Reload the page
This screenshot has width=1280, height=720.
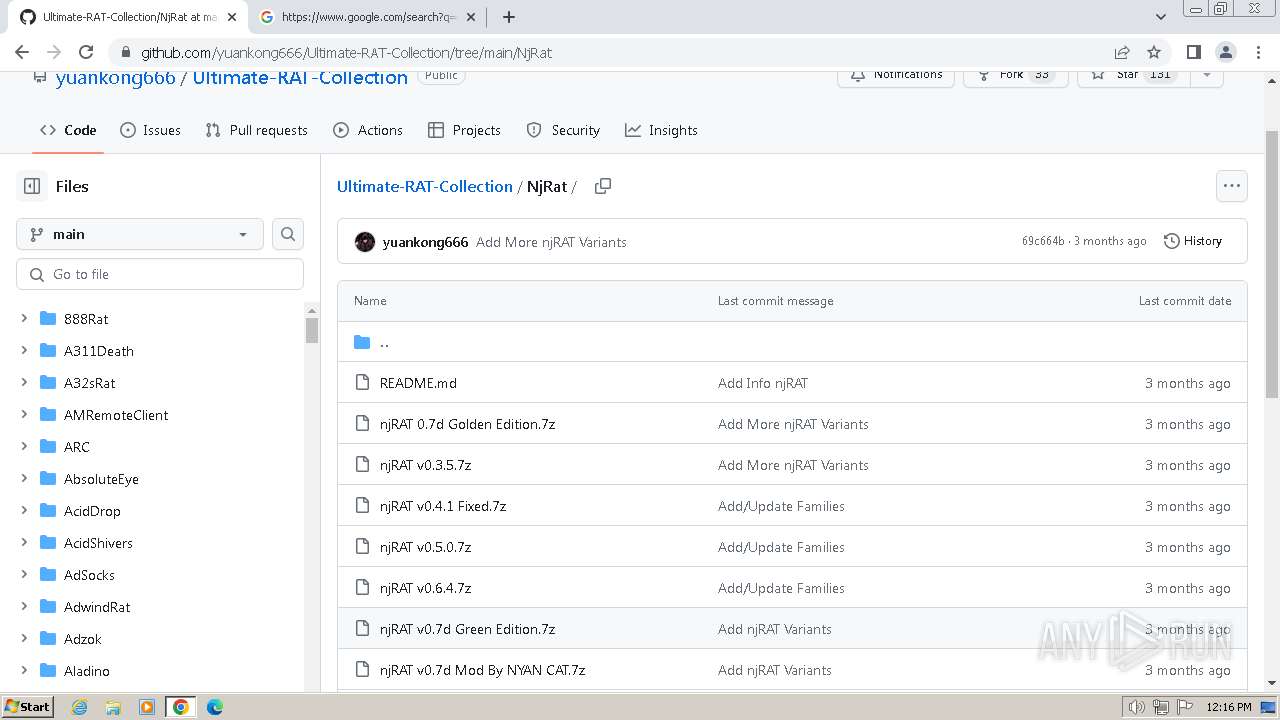pyautogui.click(x=86, y=52)
